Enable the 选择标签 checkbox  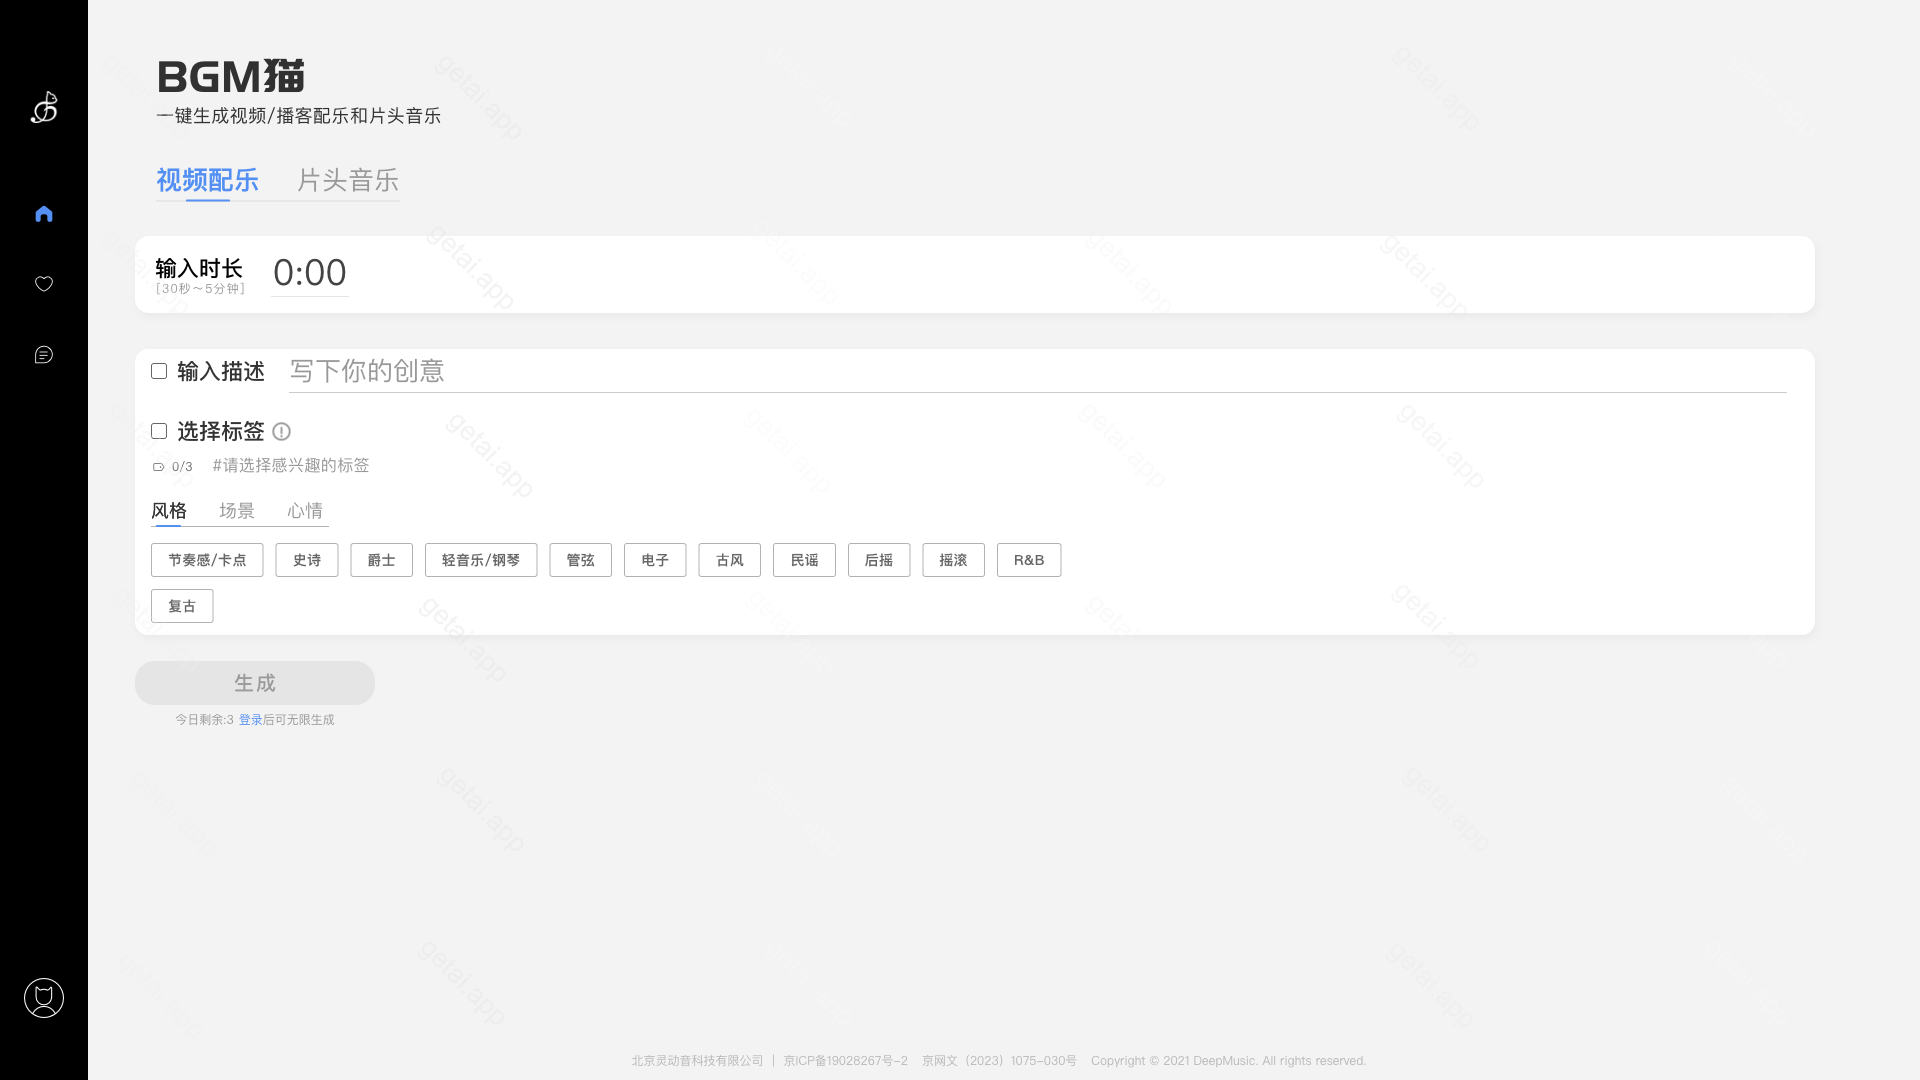pos(159,431)
